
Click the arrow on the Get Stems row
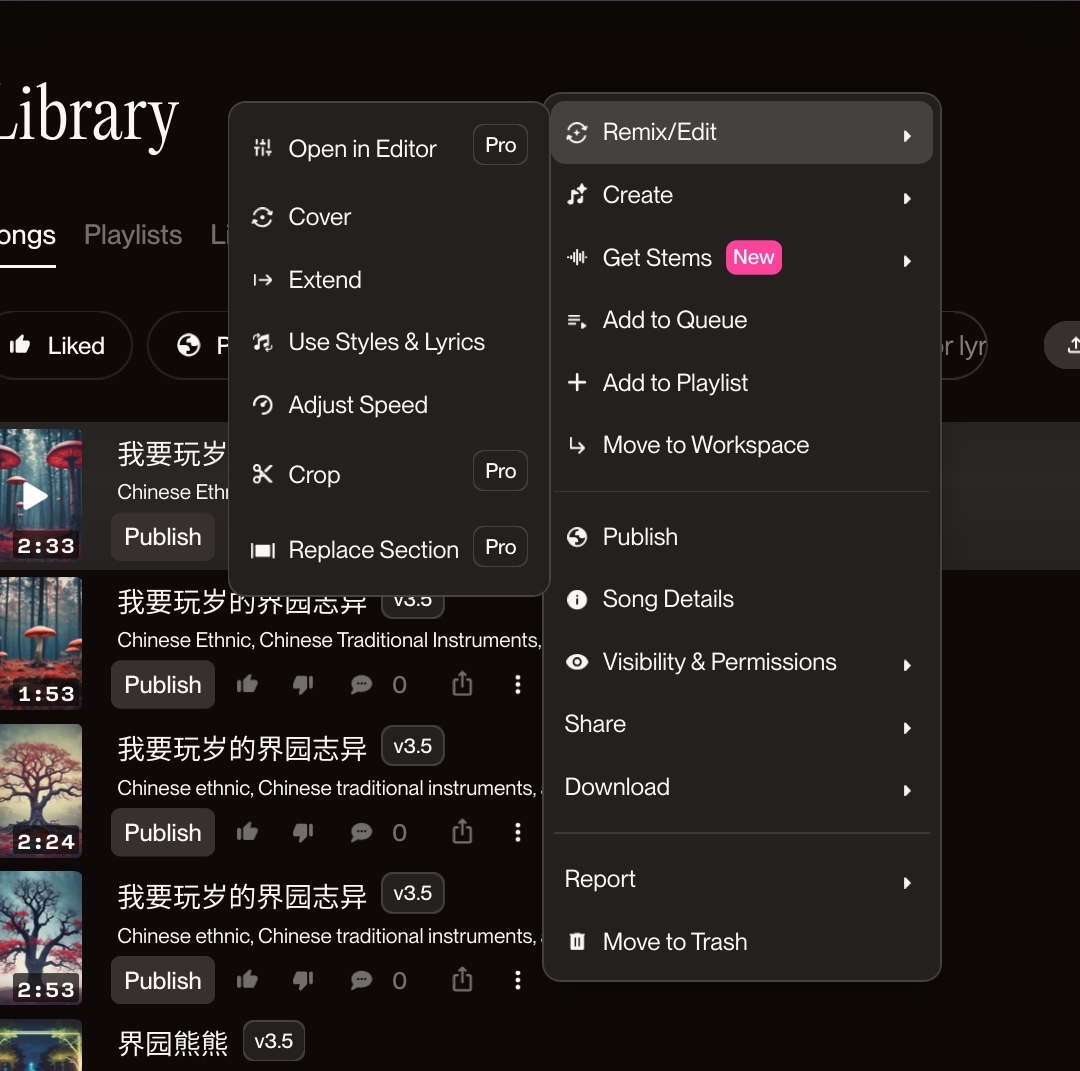coord(907,261)
